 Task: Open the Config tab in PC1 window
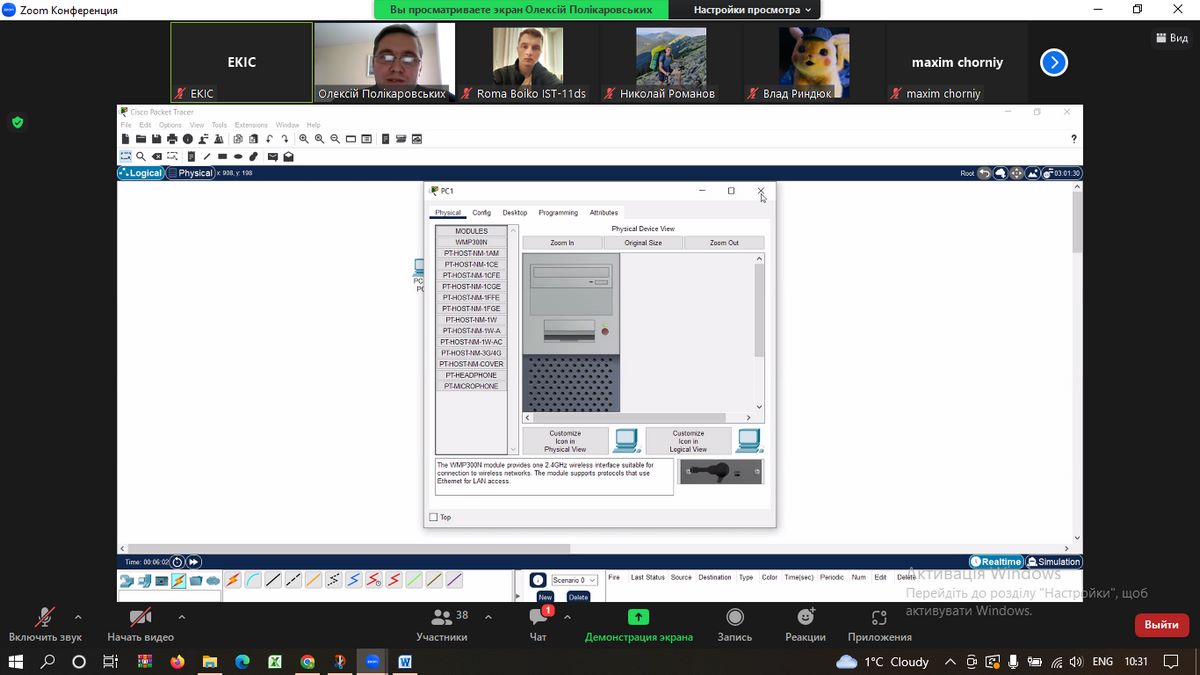coord(481,212)
